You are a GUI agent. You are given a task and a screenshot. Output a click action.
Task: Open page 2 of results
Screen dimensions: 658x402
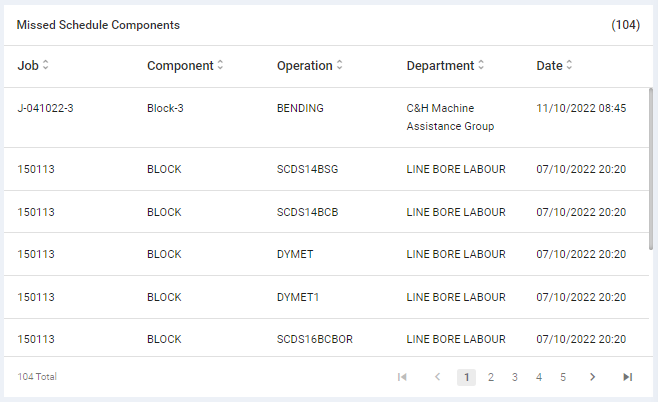[x=491, y=377]
